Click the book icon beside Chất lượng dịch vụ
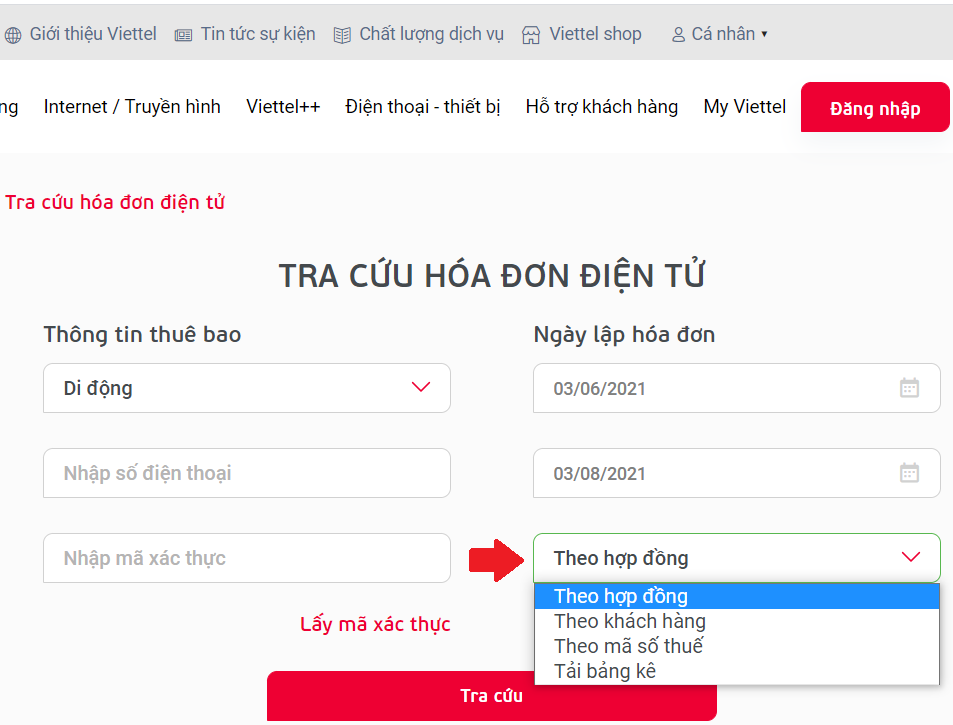 tap(341, 33)
